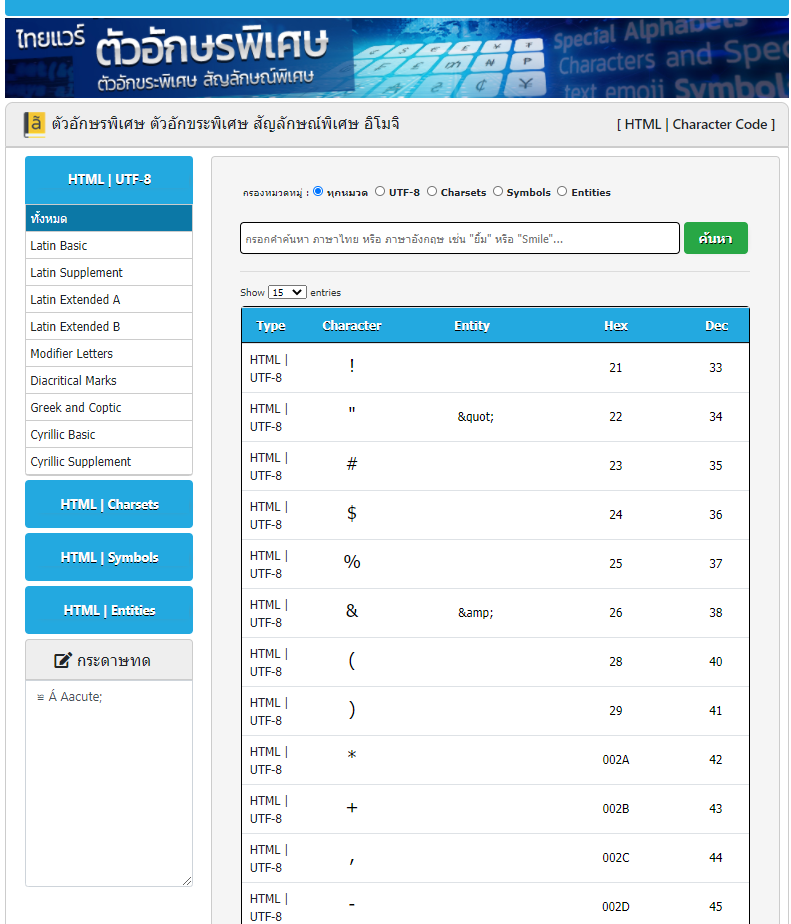791x924 pixels.
Task: Click the & character in the table
Action: coord(352,610)
